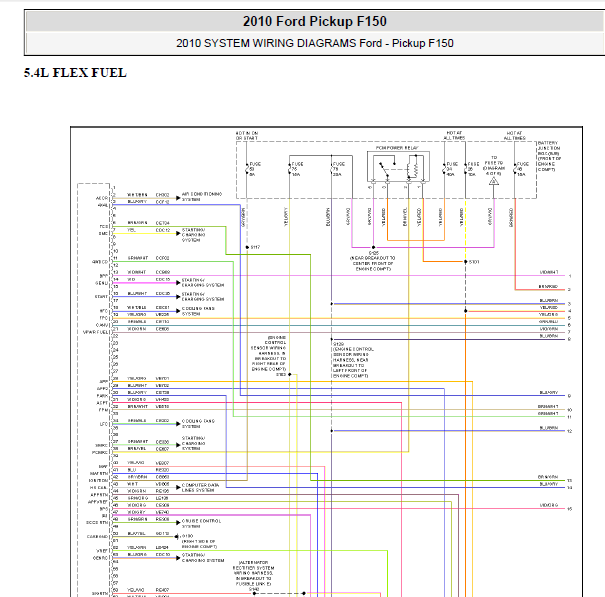
Task: Click the 'BRN/GRN' wire label at reference 13
Action: (x=548, y=477)
